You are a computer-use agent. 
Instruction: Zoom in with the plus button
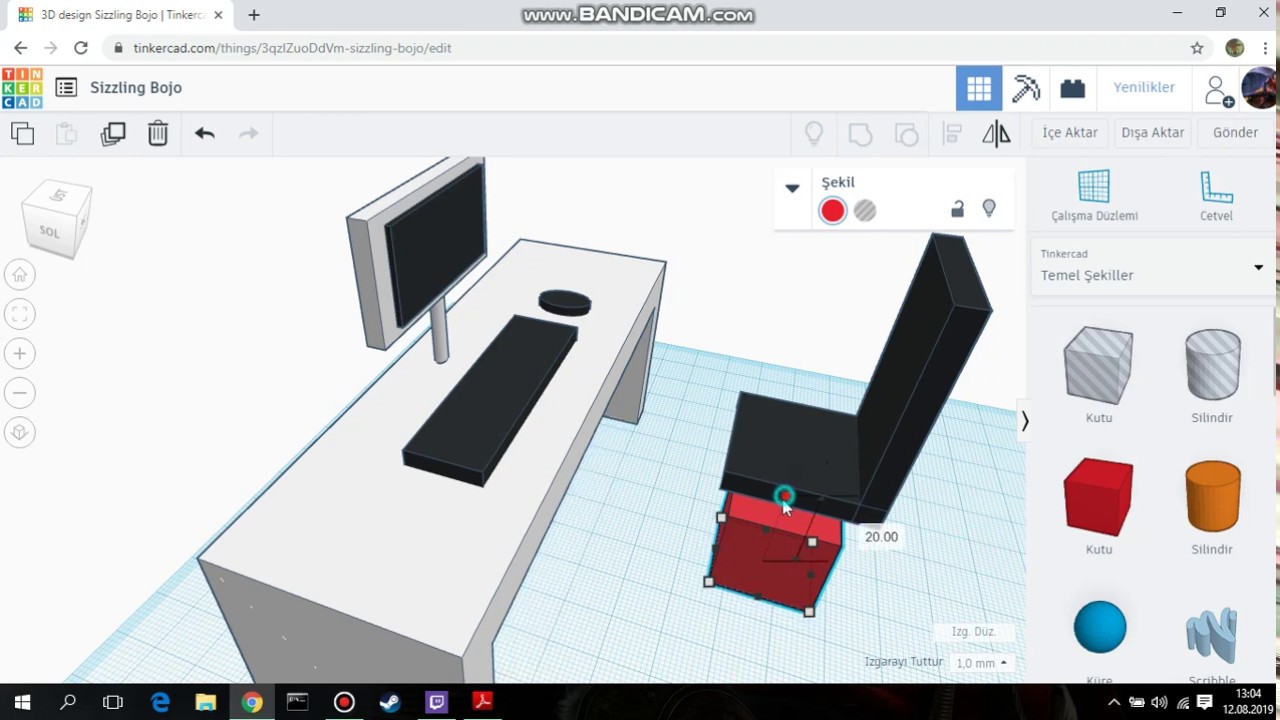(19, 353)
